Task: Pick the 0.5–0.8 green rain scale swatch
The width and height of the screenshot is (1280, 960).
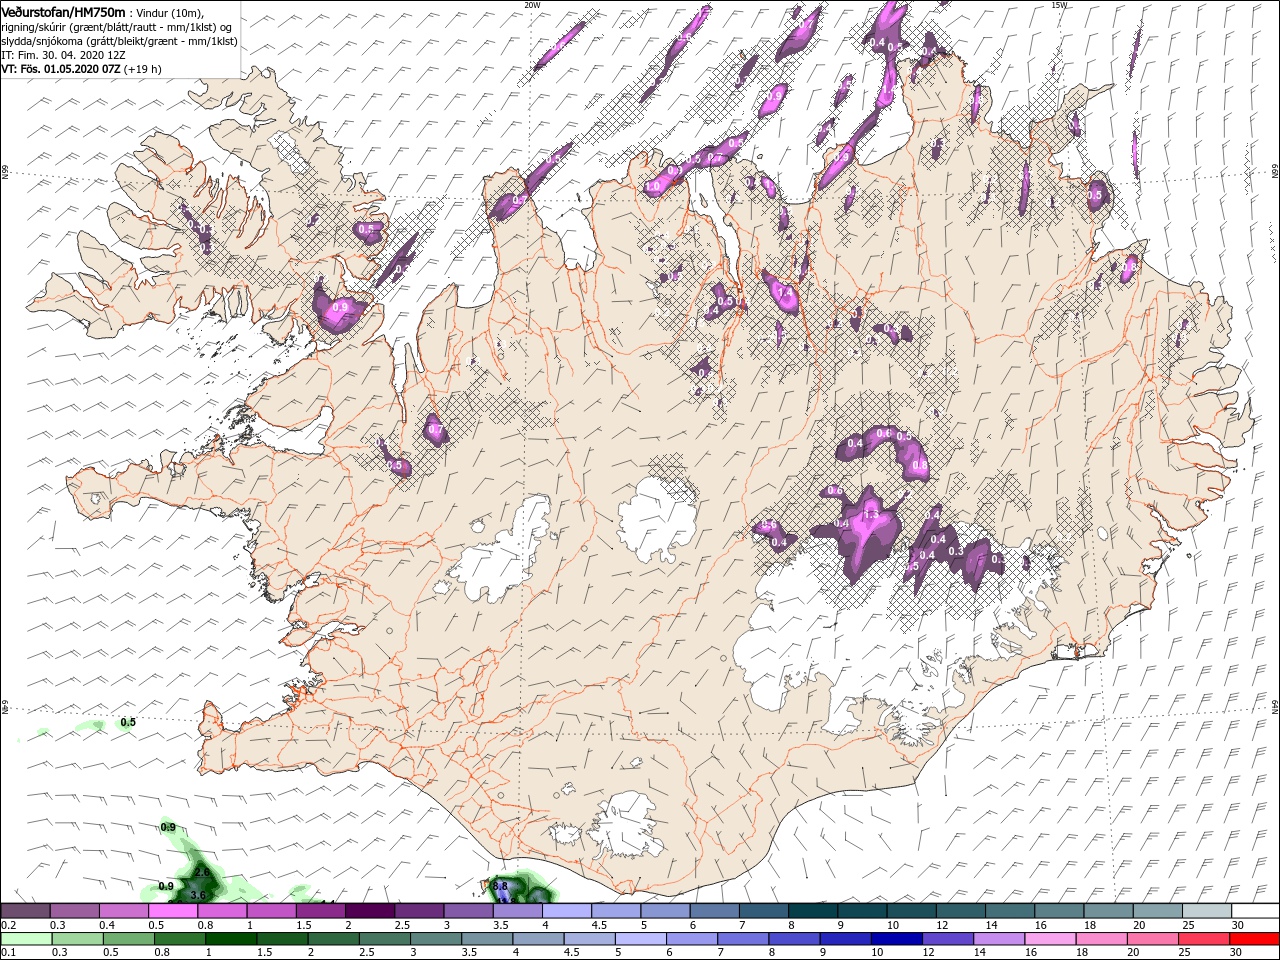Action: coord(129,938)
